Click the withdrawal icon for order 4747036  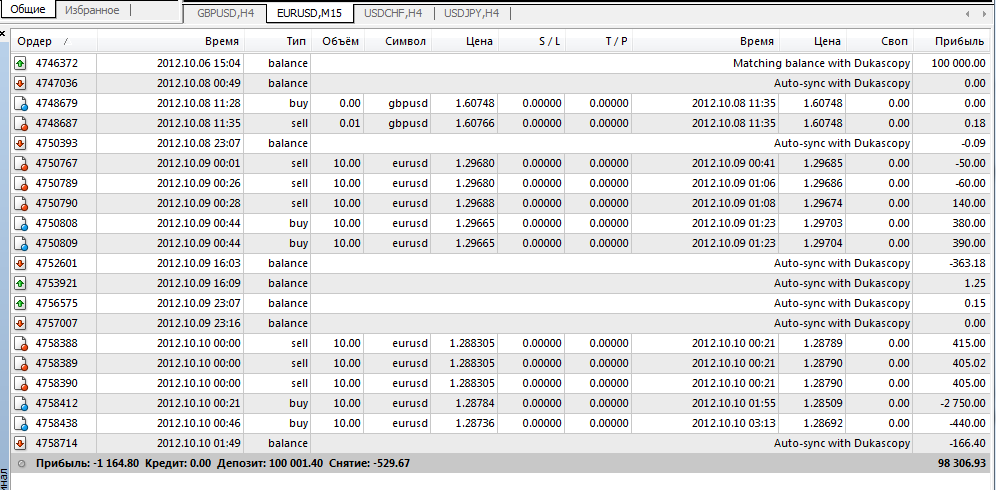(21, 83)
